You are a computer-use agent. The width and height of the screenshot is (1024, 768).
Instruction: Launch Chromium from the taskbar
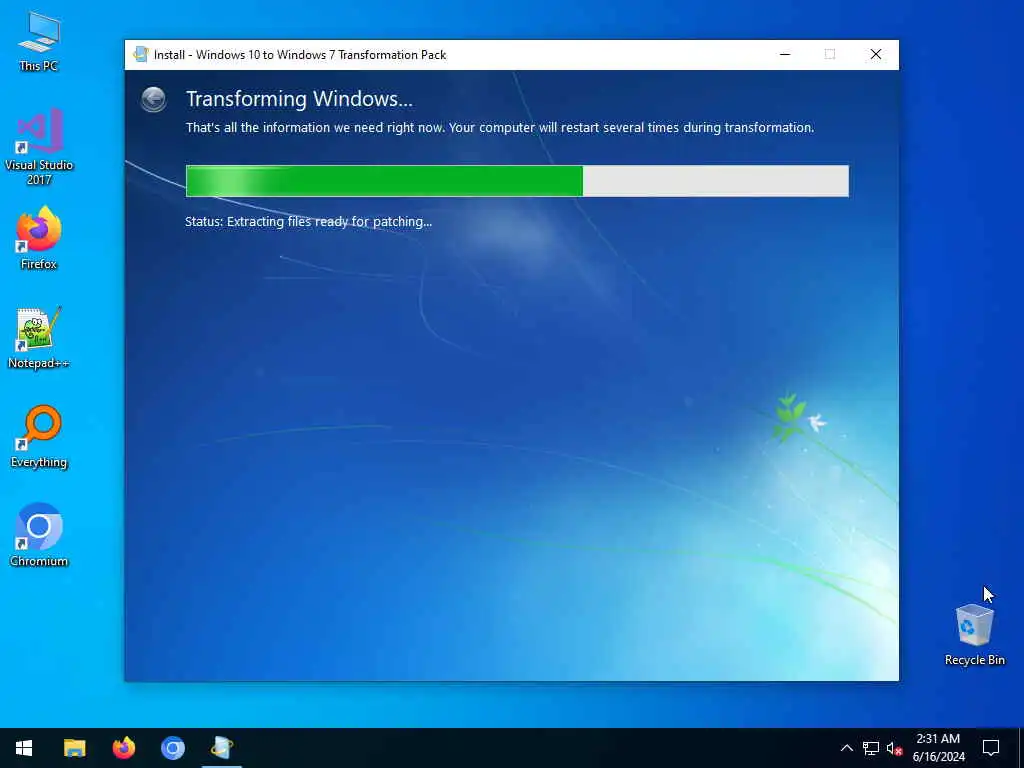pyautogui.click(x=172, y=748)
